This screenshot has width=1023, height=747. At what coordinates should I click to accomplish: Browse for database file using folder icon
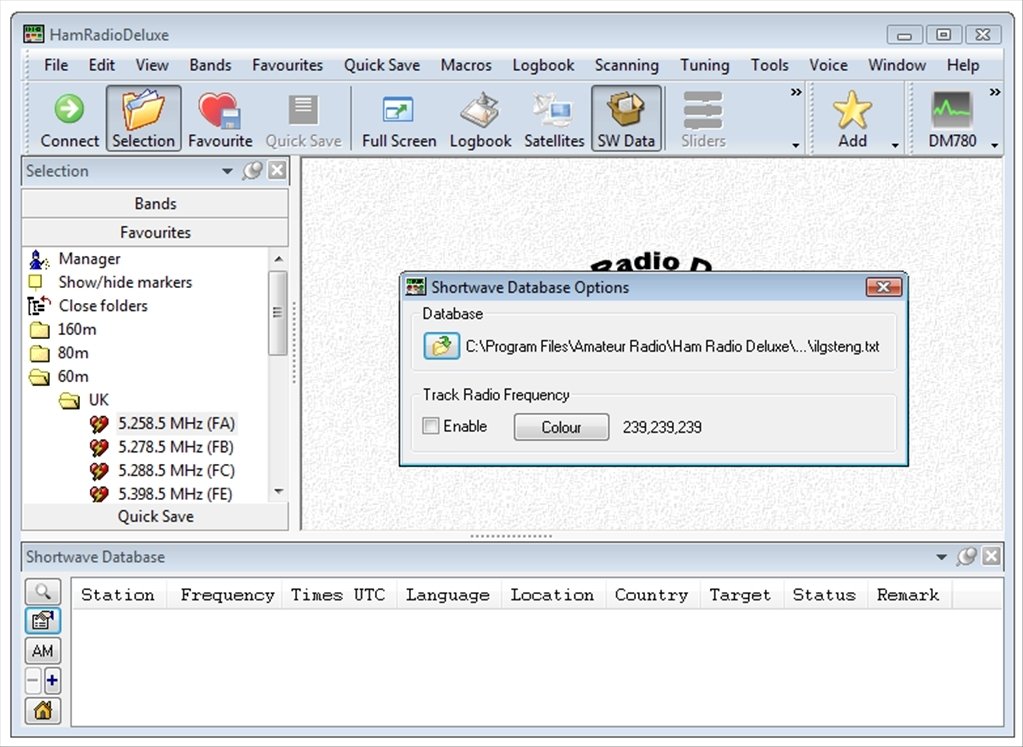[x=441, y=346]
